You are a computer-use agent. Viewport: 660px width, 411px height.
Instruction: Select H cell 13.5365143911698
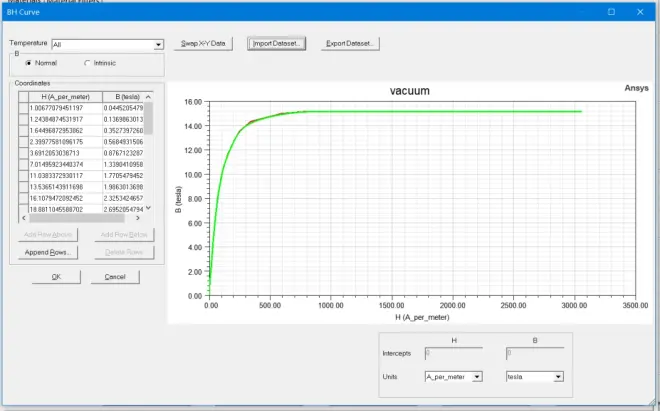[x=66, y=187]
